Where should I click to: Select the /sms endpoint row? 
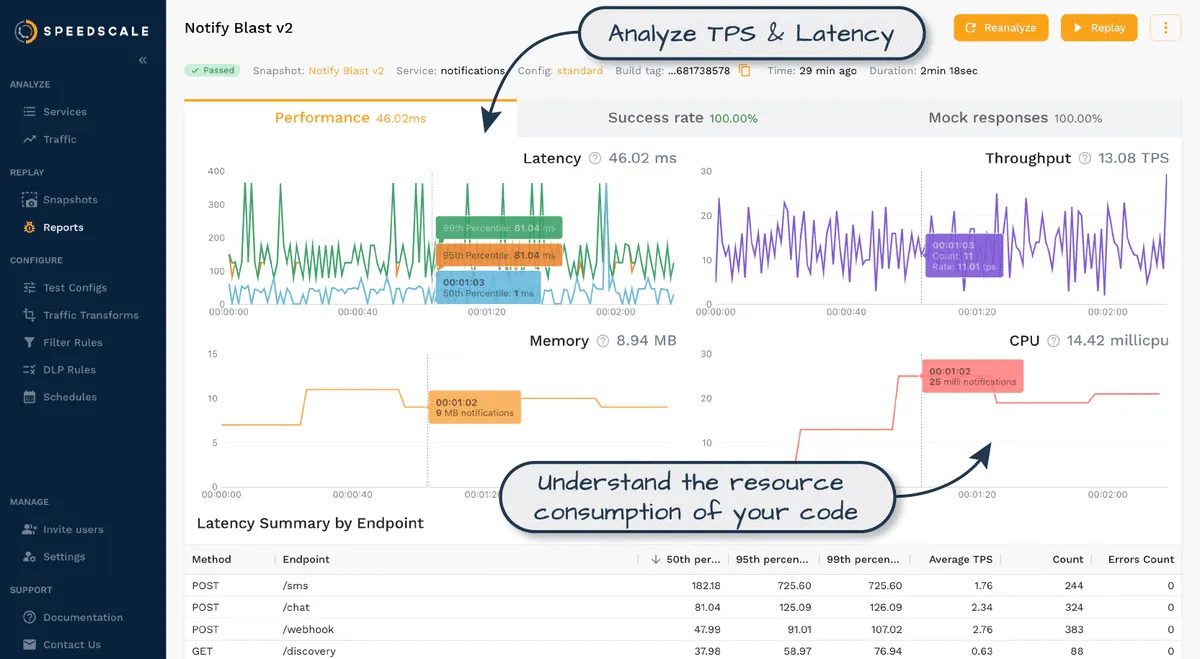point(297,585)
